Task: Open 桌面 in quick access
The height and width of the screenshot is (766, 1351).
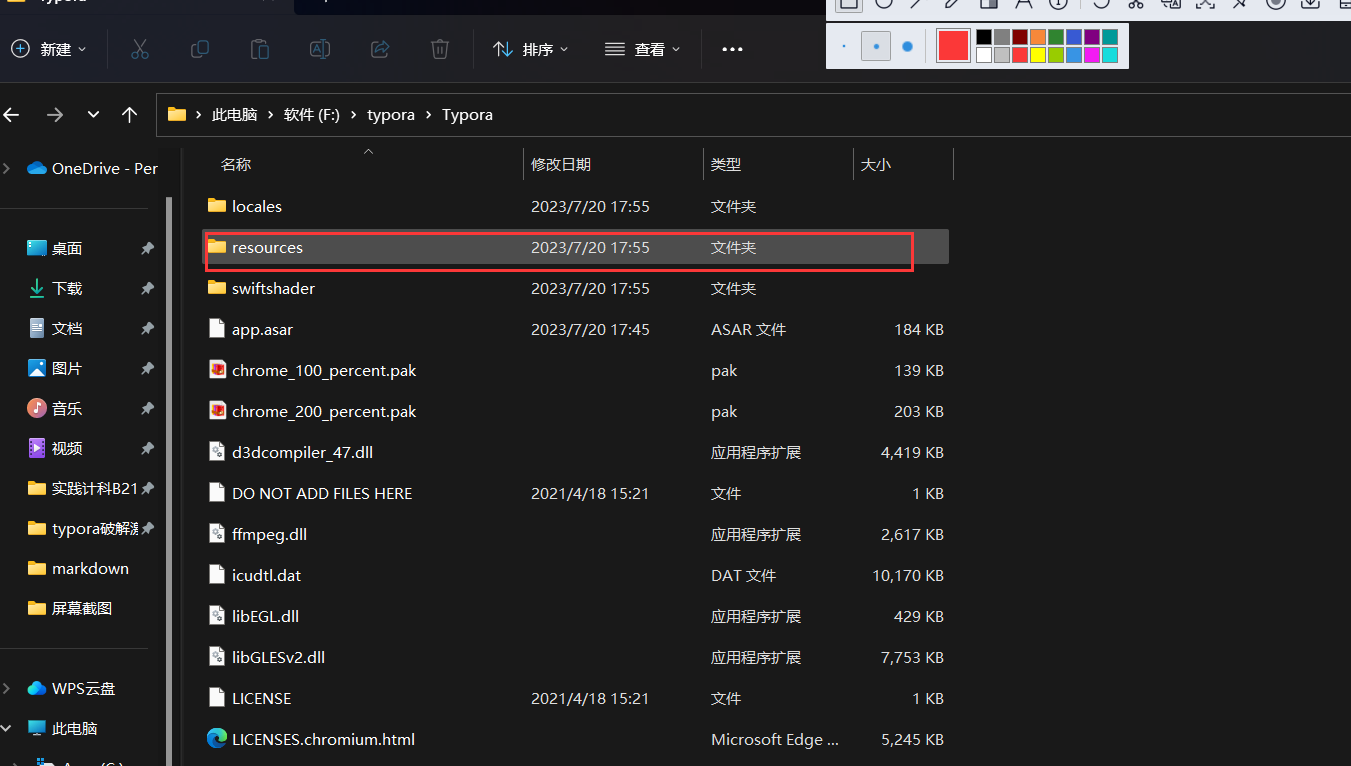Action: 54,248
